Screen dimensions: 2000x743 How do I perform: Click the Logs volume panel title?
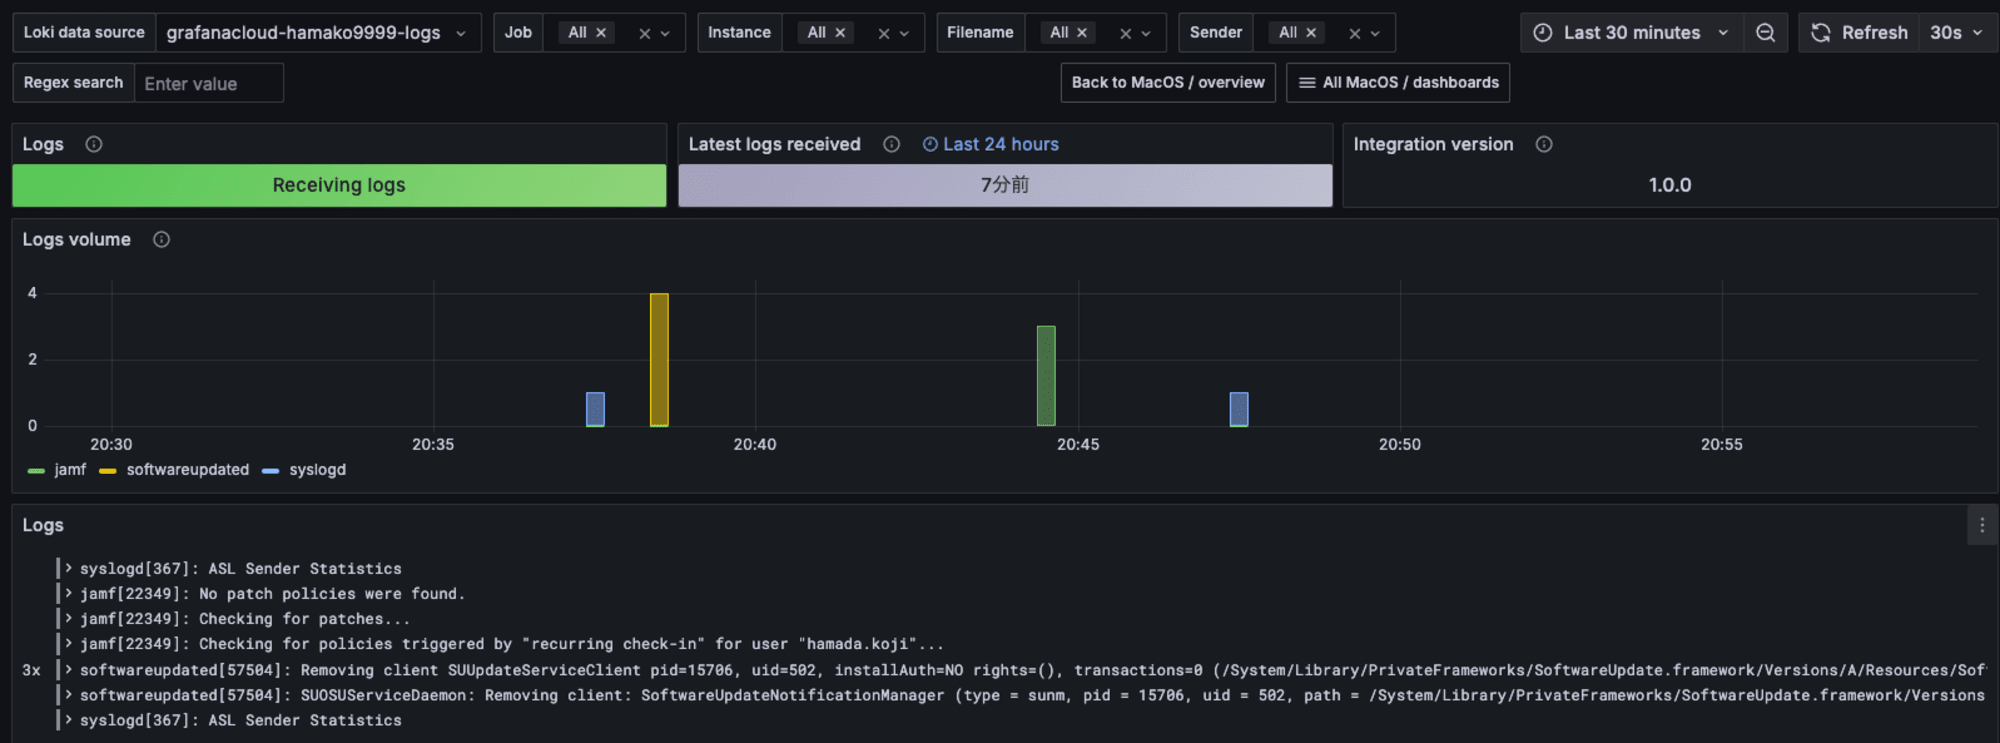[x=77, y=240]
